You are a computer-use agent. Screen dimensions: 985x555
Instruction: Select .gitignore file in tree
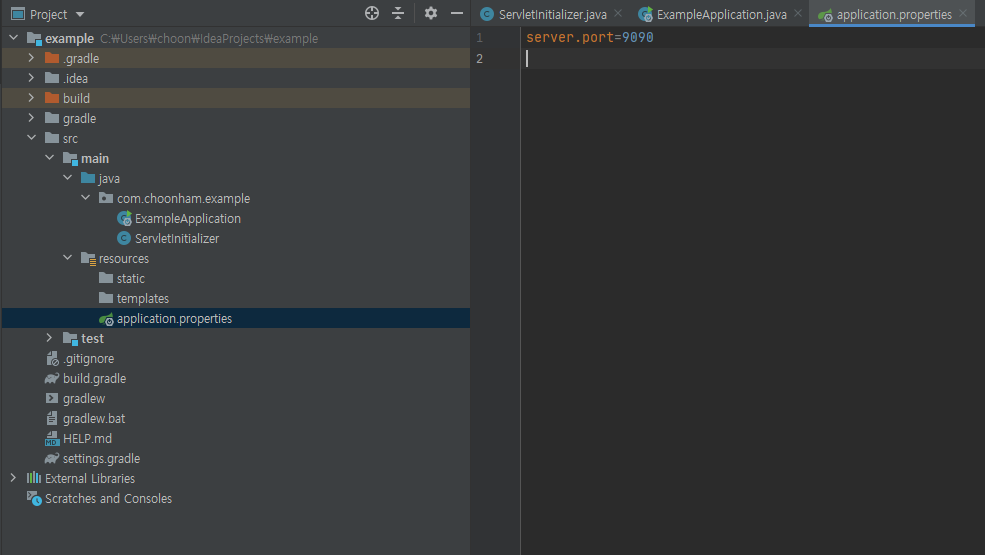pos(88,359)
